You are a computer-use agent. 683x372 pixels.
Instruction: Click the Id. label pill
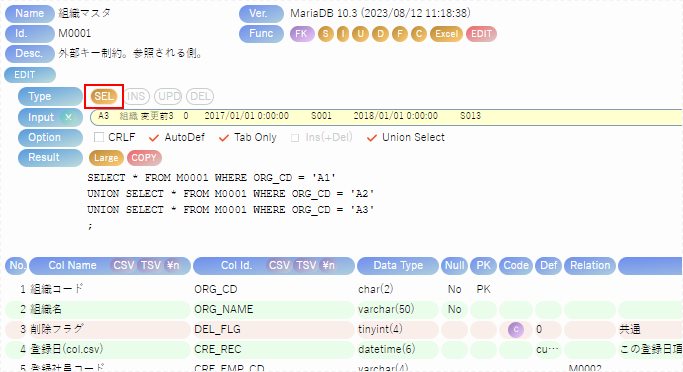[30, 34]
